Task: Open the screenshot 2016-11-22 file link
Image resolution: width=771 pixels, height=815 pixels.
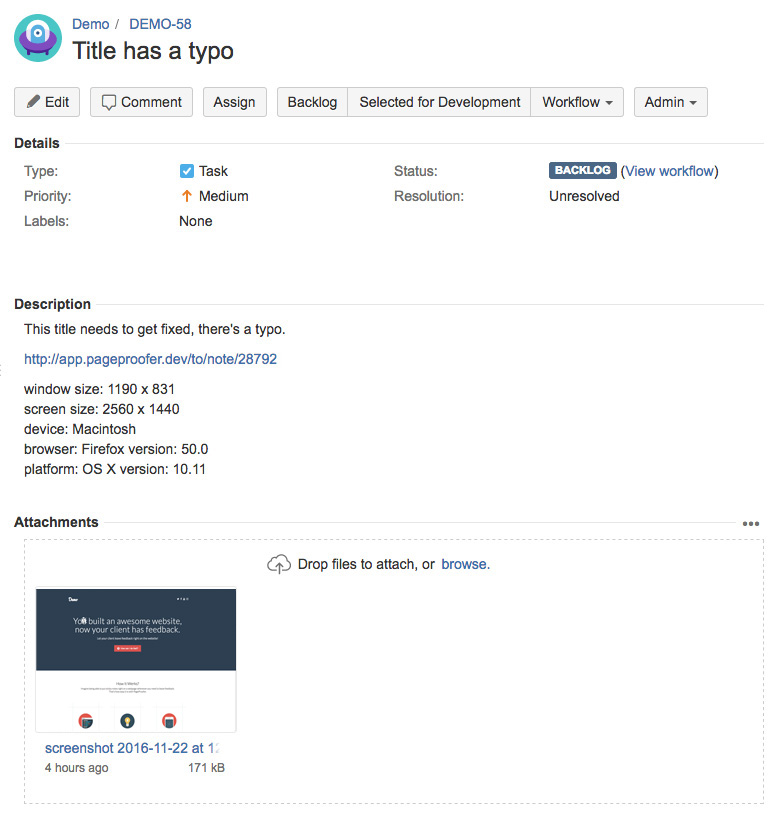Action: (x=132, y=748)
